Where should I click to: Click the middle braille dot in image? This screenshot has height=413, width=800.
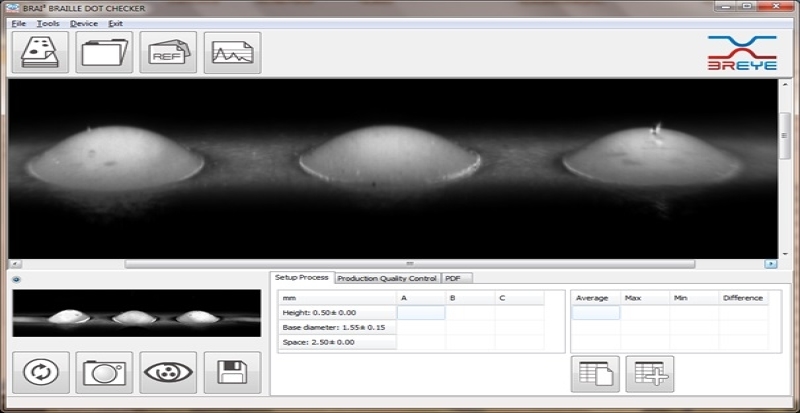(x=390, y=154)
